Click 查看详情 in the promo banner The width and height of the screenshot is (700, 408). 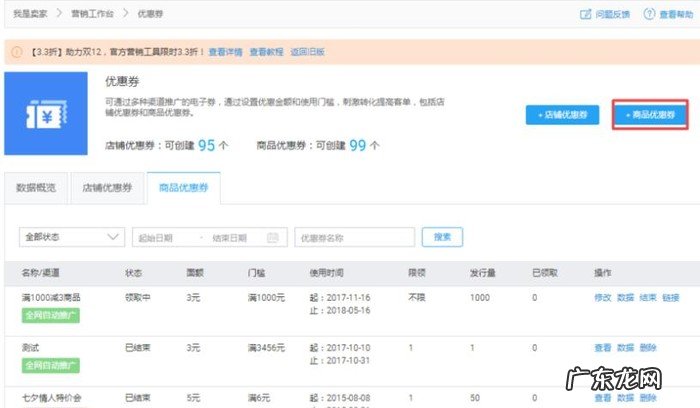point(225,52)
